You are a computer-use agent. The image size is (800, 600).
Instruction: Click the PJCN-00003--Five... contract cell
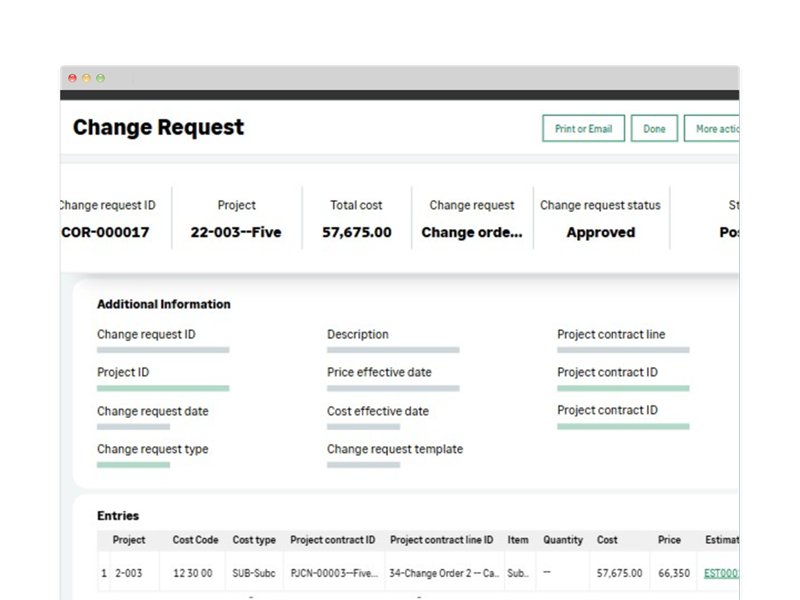tap(334, 573)
